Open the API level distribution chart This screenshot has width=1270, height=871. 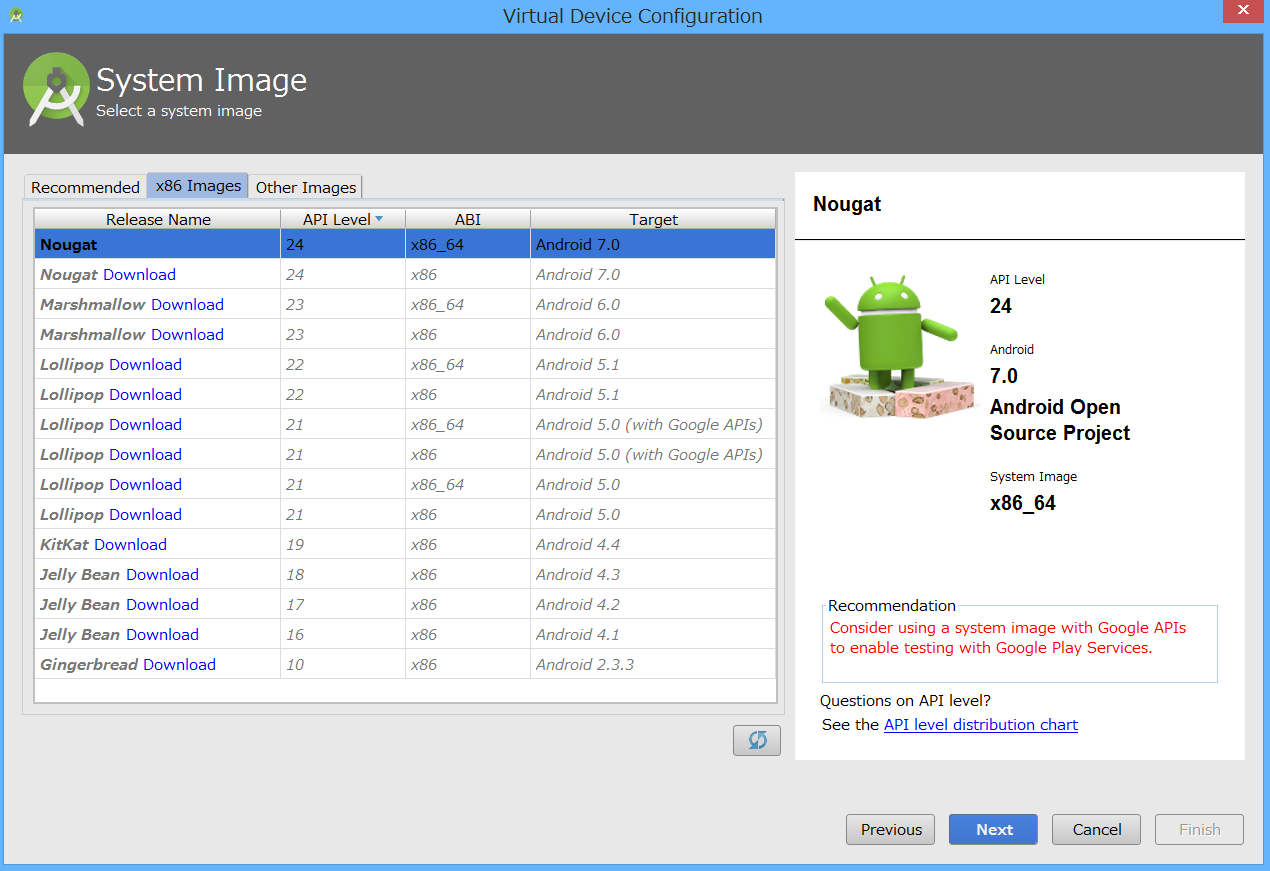click(x=980, y=724)
